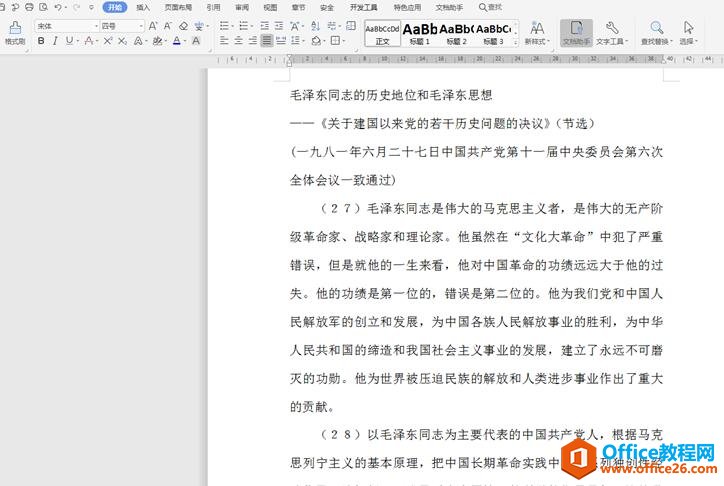Redo the last undone action
The image size is (724, 486).
coord(77,7)
